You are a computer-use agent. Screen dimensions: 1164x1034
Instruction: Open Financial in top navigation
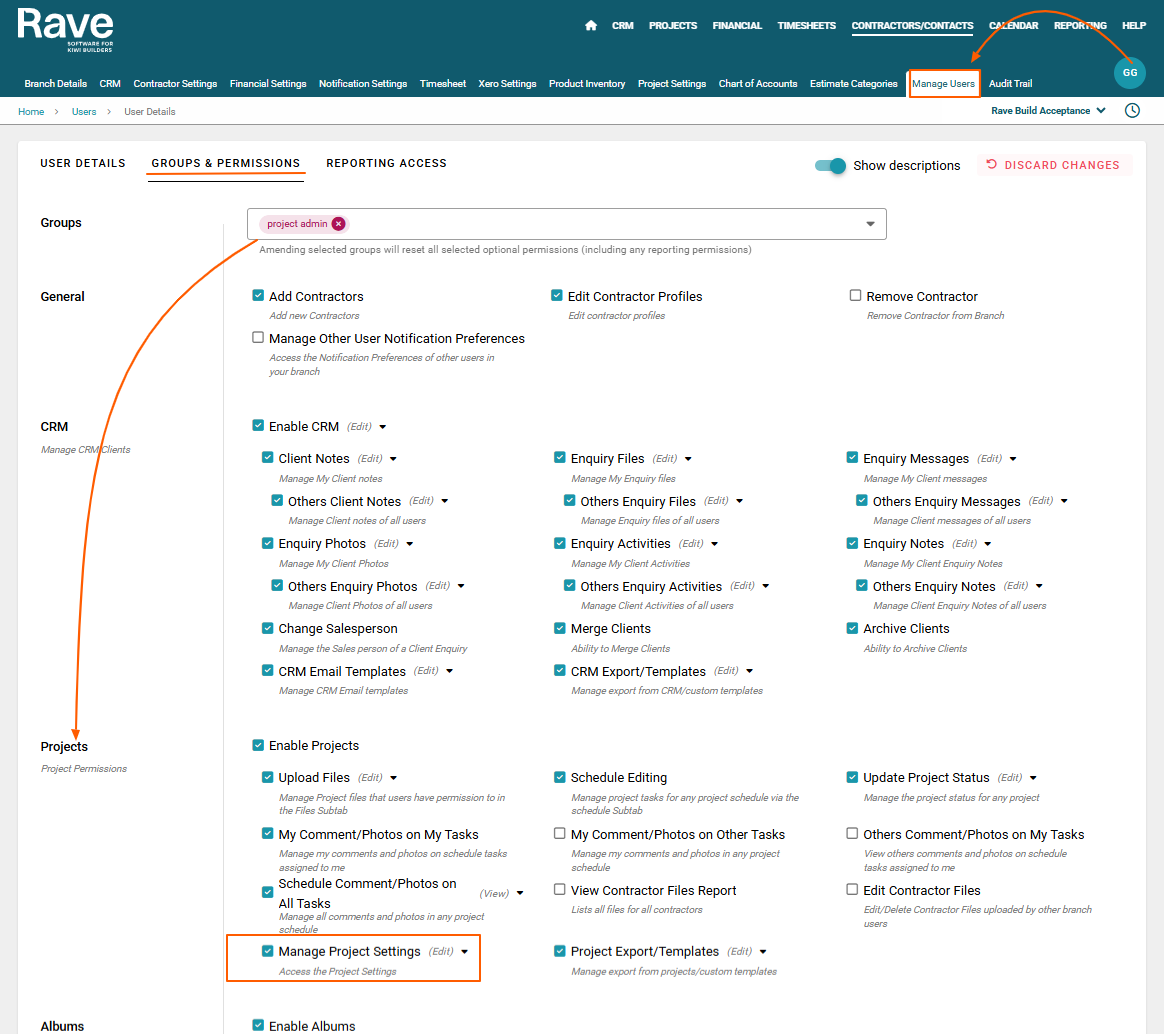coord(737,26)
